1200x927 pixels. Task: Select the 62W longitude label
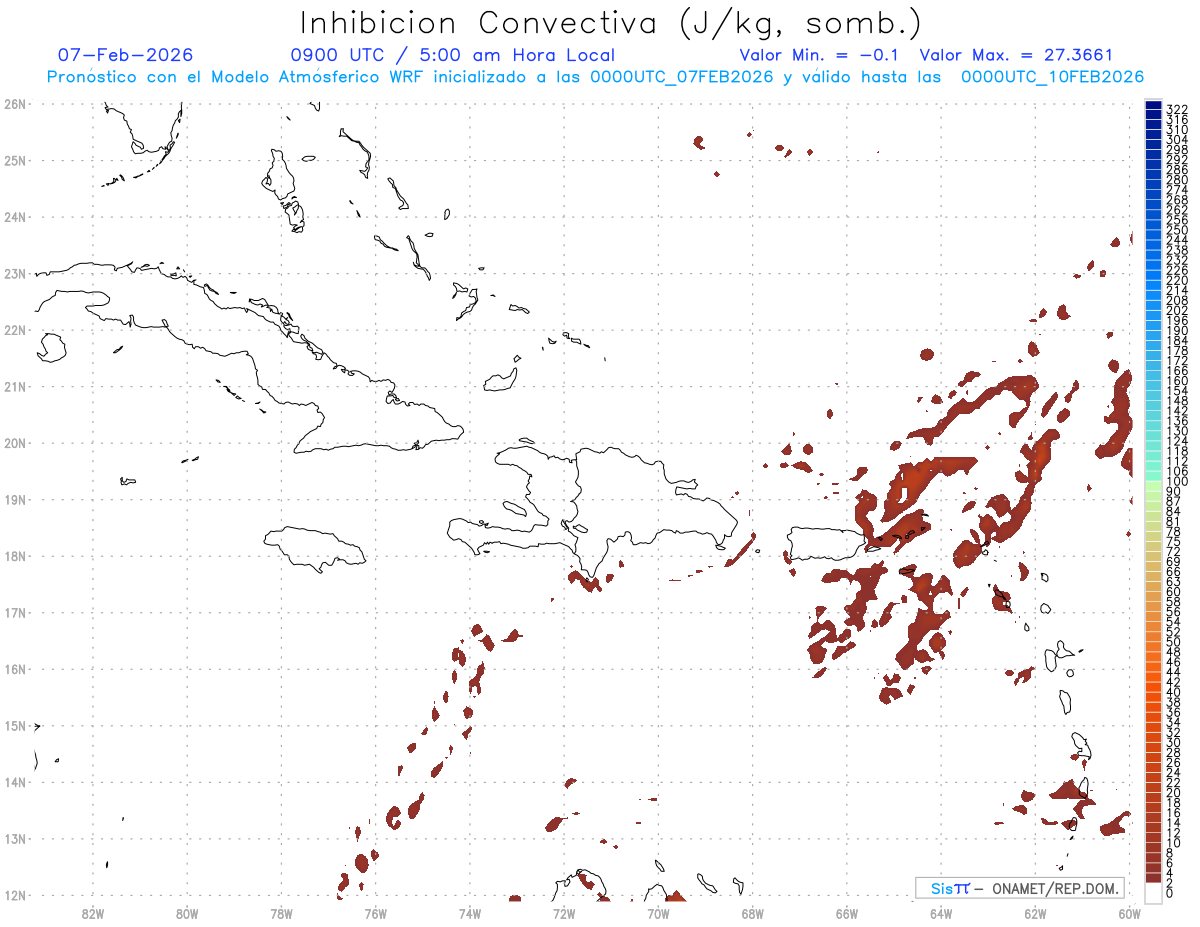coord(1036,913)
